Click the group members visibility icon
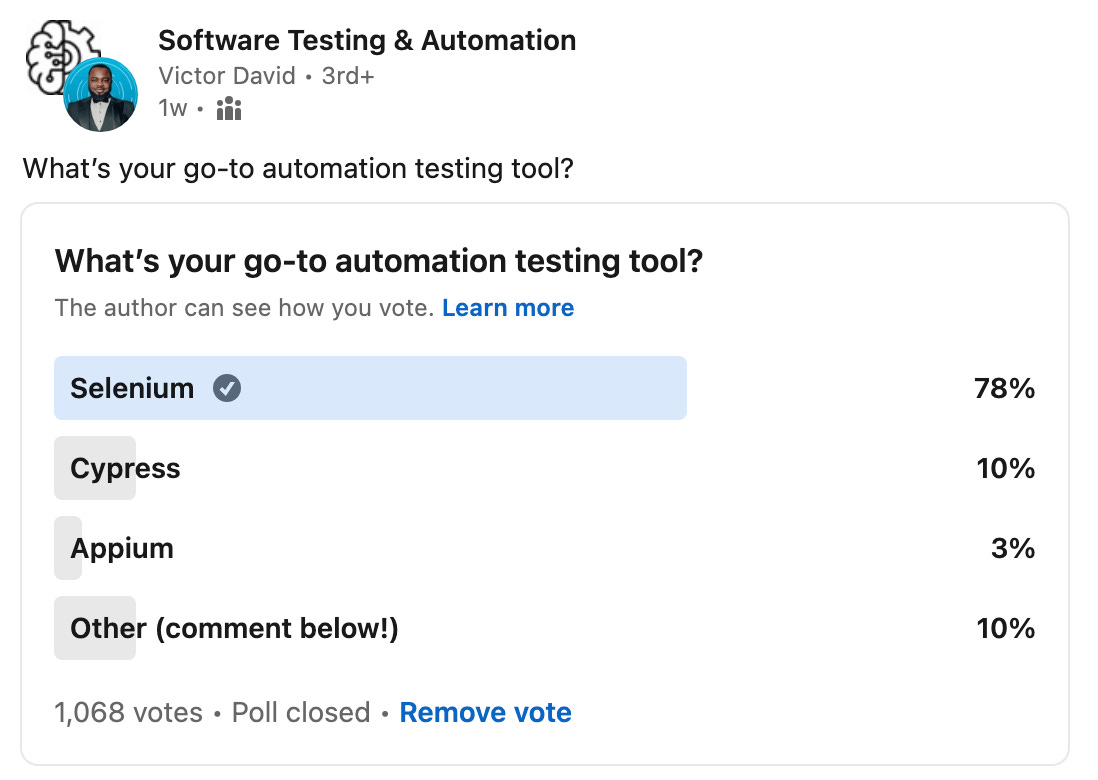1098x780 pixels. click(229, 108)
